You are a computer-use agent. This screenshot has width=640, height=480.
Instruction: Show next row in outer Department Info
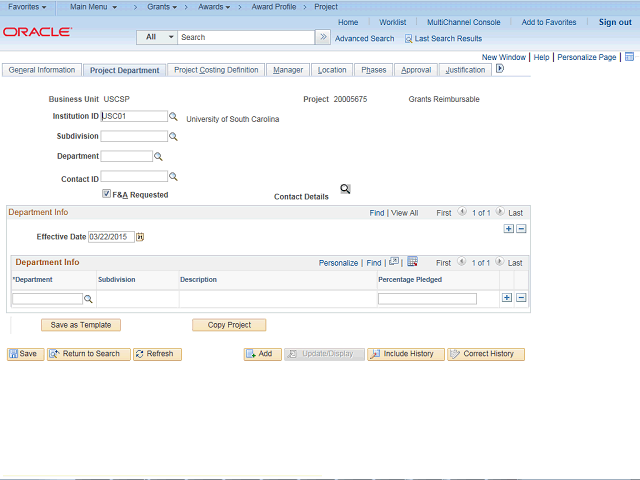coord(500,211)
